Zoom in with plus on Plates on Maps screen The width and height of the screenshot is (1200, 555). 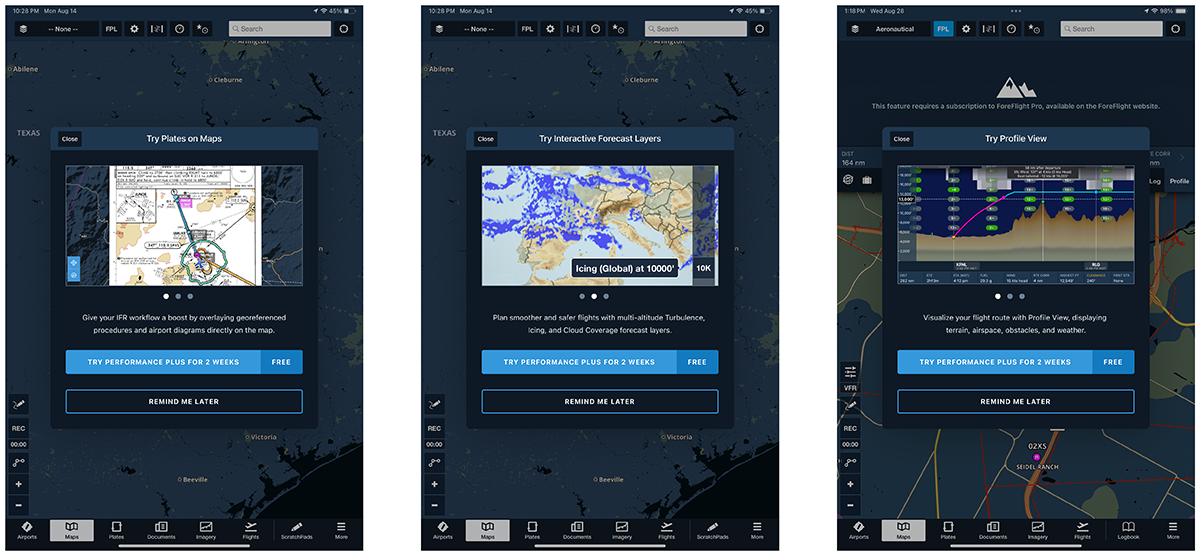point(19,484)
